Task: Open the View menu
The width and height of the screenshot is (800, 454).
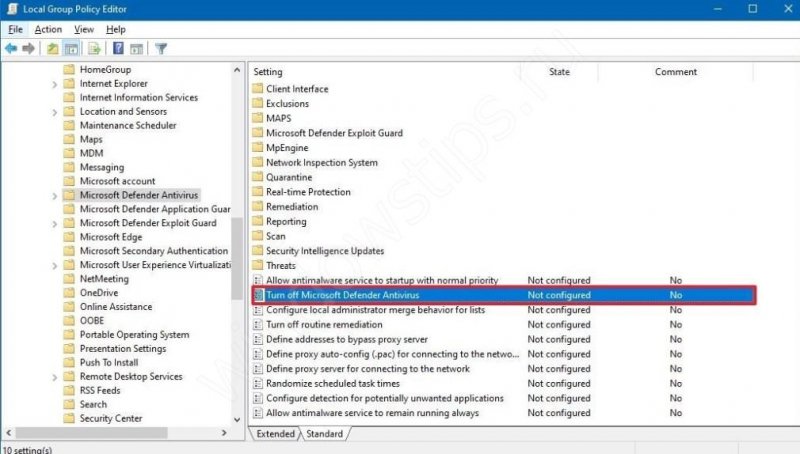Action: point(84,30)
